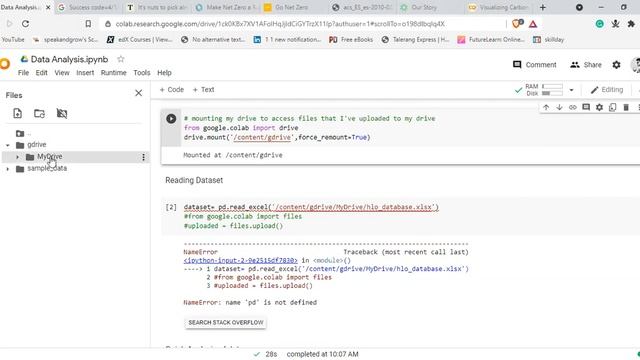The height and width of the screenshot is (360, 640).
Task: Close the Files side panel
Action: click(x=138, y=93)
